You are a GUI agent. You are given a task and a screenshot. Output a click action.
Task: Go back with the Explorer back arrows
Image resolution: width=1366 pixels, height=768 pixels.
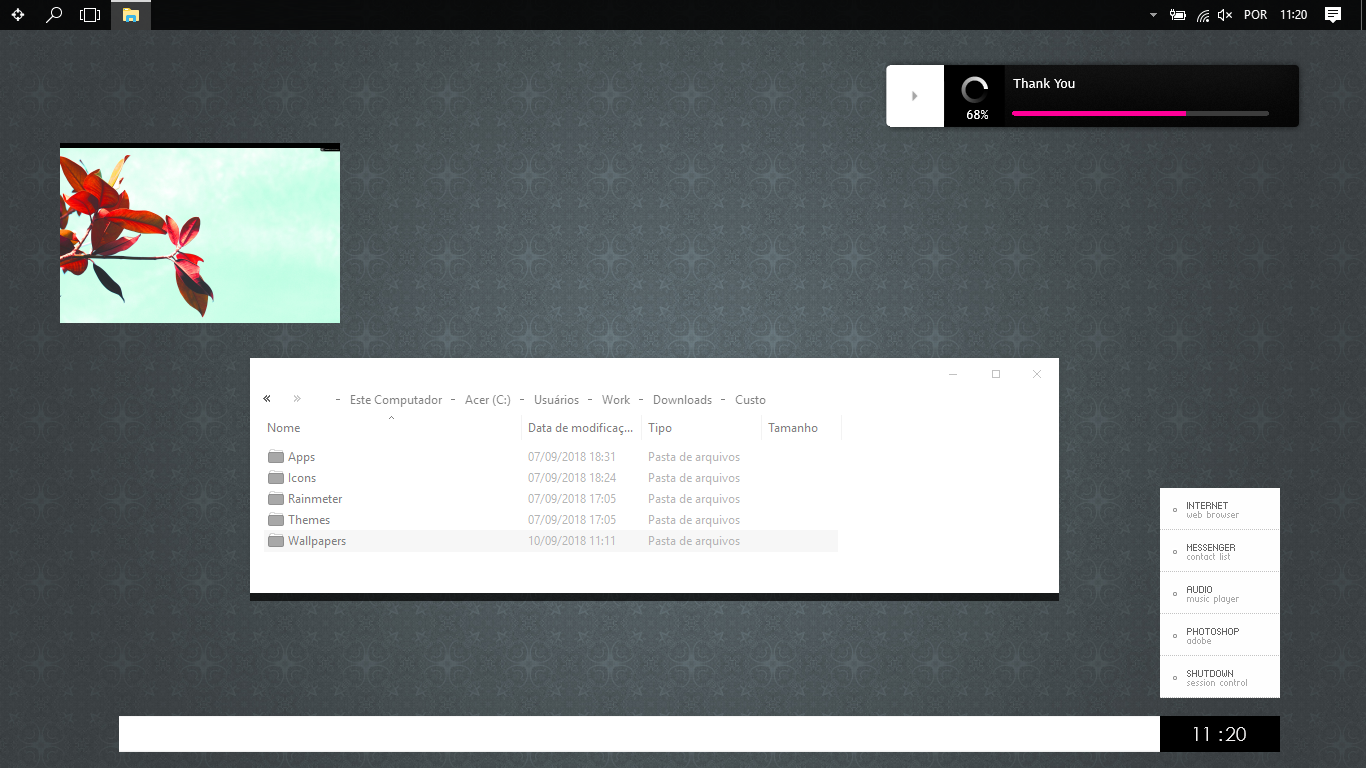pos(267,398)
